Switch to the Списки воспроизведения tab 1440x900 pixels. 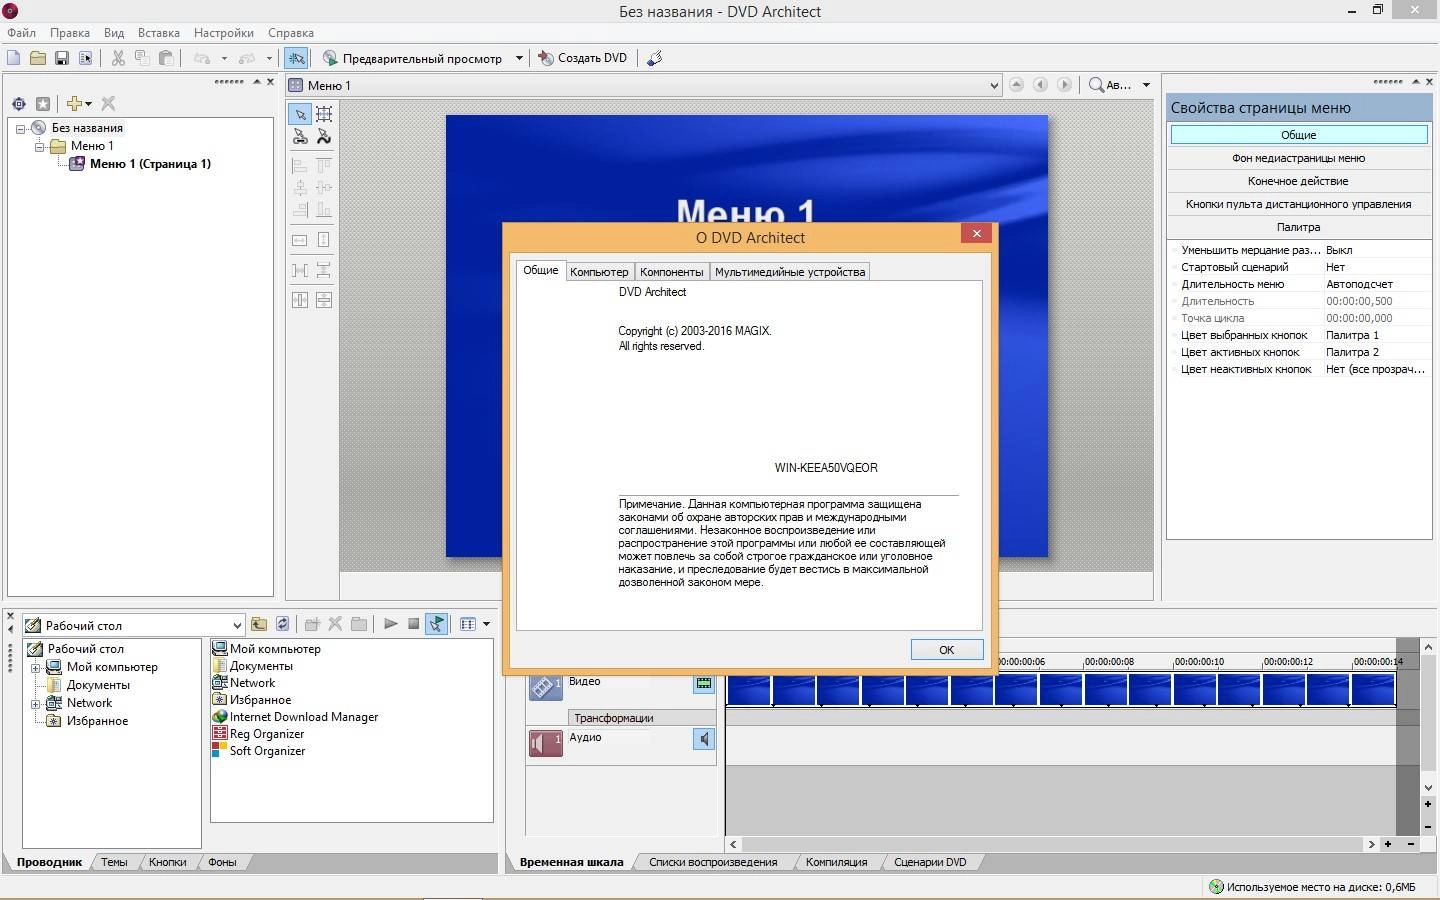tap(713, 862)
